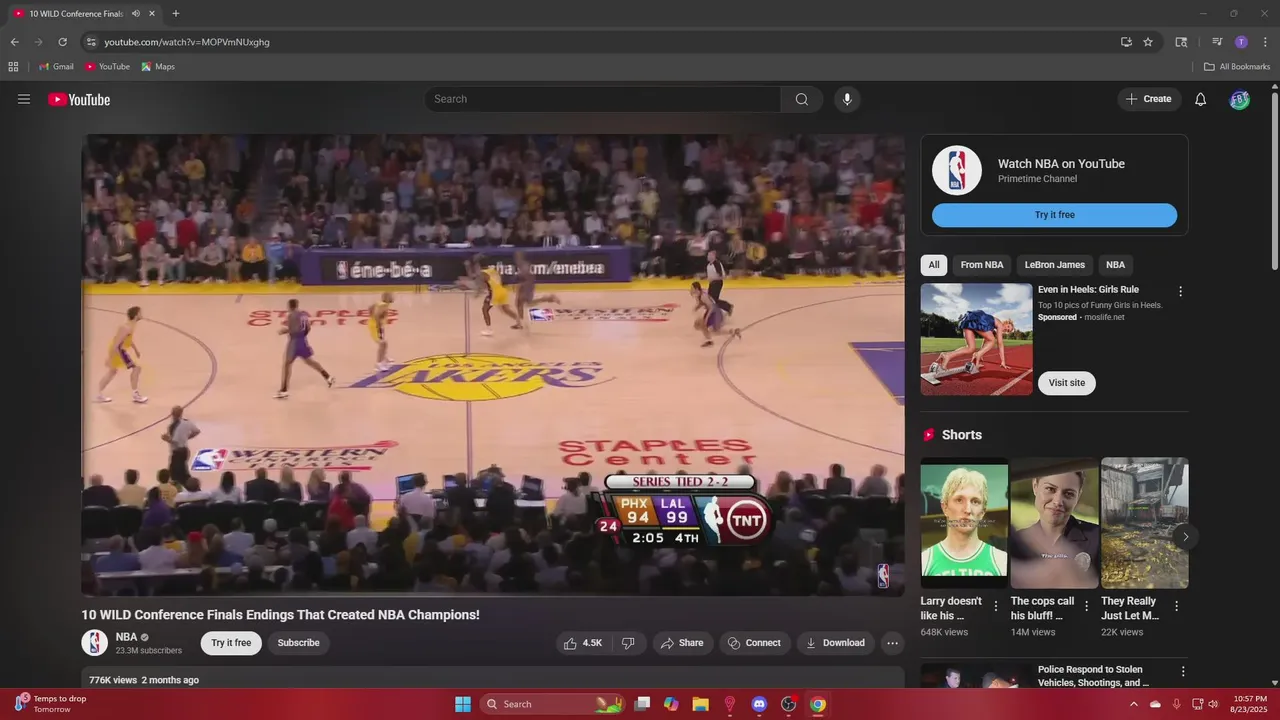The image size is (1280, 720).
Task: Show hidden system tray icons
Action: click(1134, 704)
